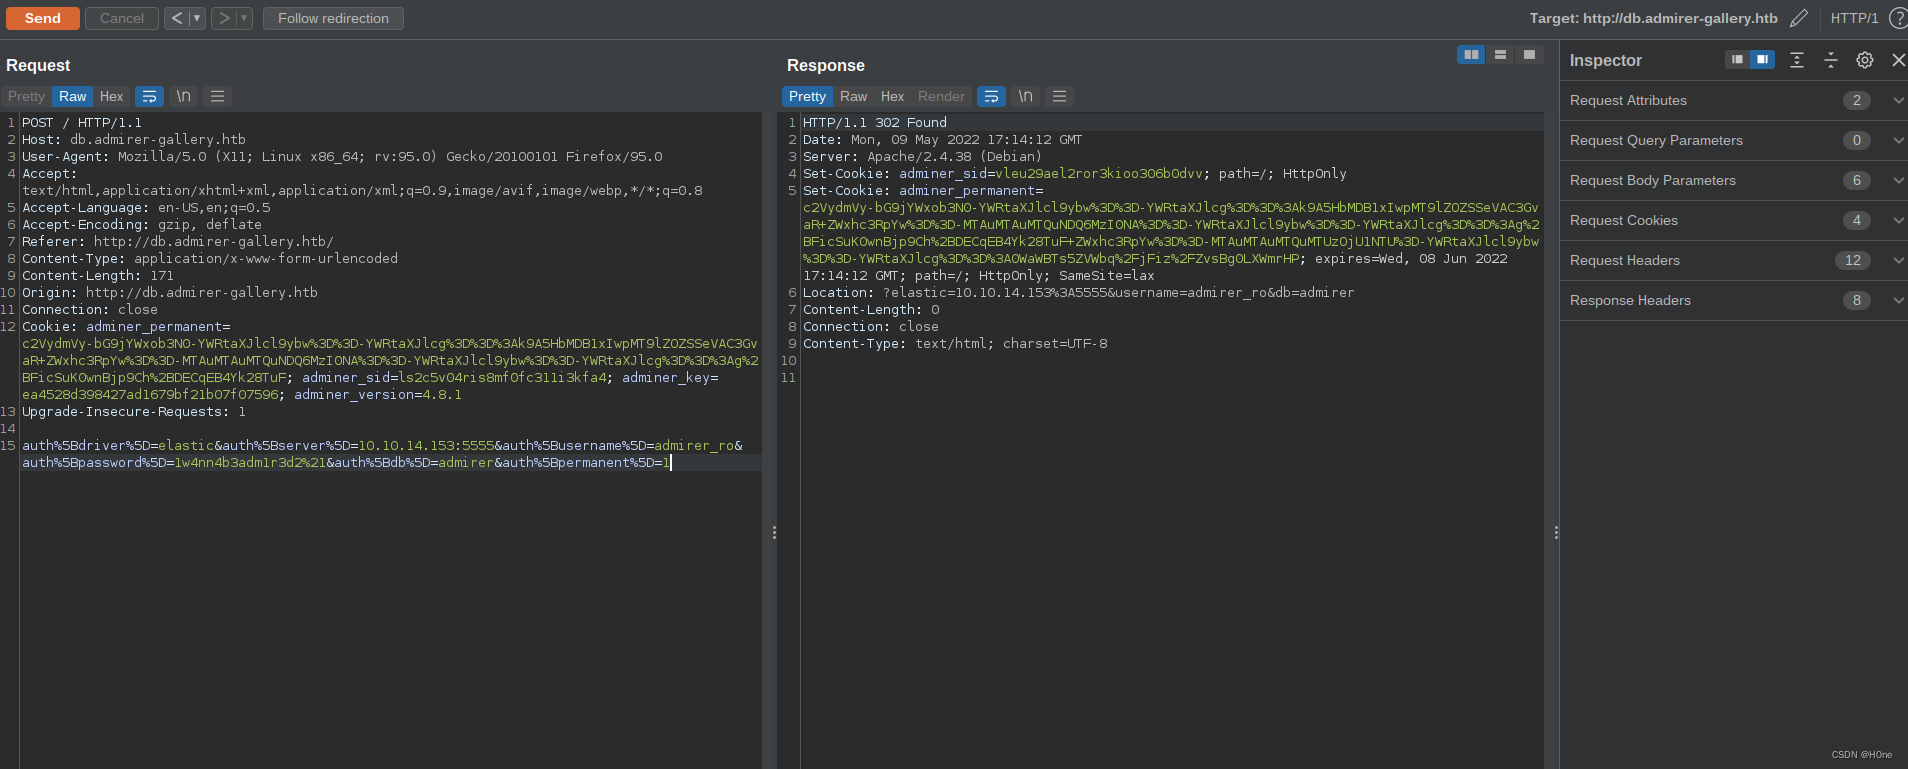Click the request body password parameter line
This screenshot has width=1908, height=769.
point(346,462)
